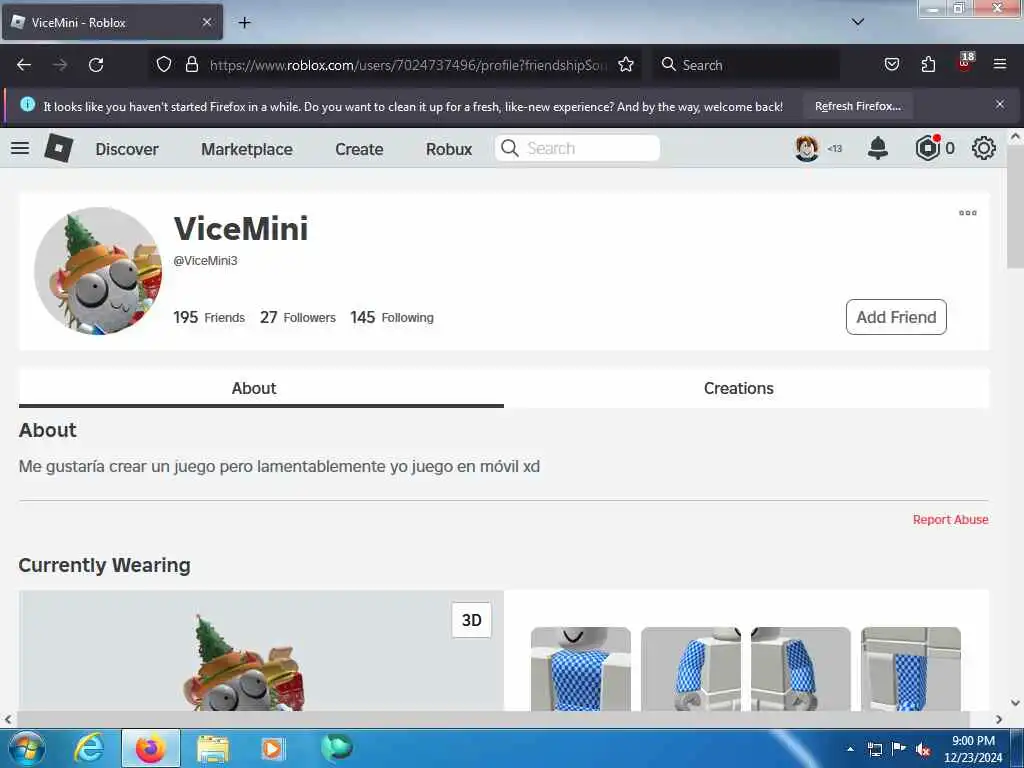
Task: Open the Marketplace page
Action: [x=247, y=149]
